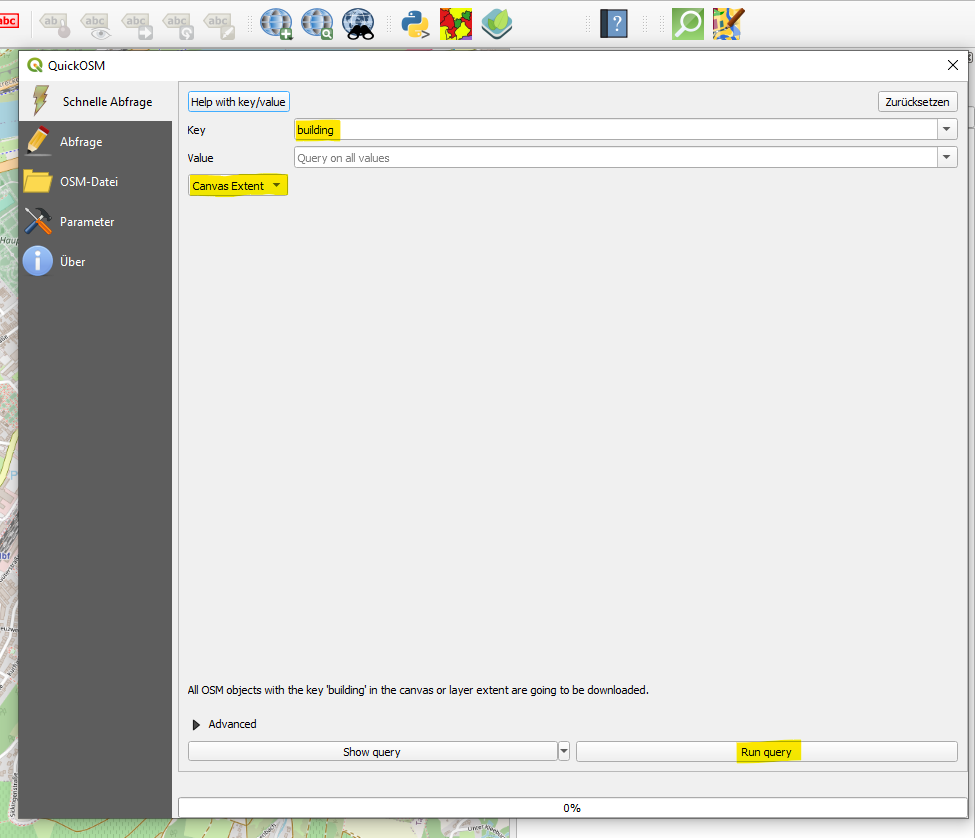The height and width of the screenshot is (838, 975).
Task: Click the rotate label toolbar icon
Action: [178, 25]
